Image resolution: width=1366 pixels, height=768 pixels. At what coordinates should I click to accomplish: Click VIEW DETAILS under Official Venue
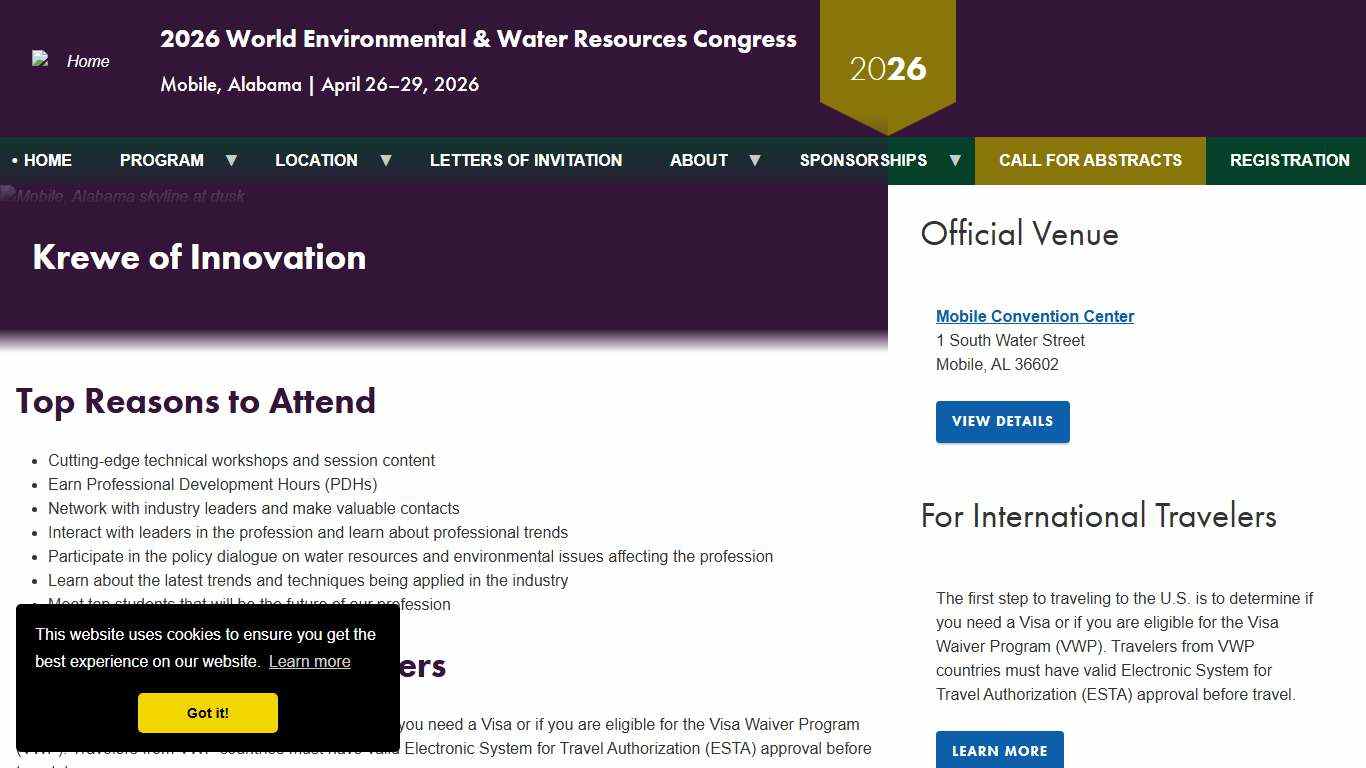tap(1002, 421)
